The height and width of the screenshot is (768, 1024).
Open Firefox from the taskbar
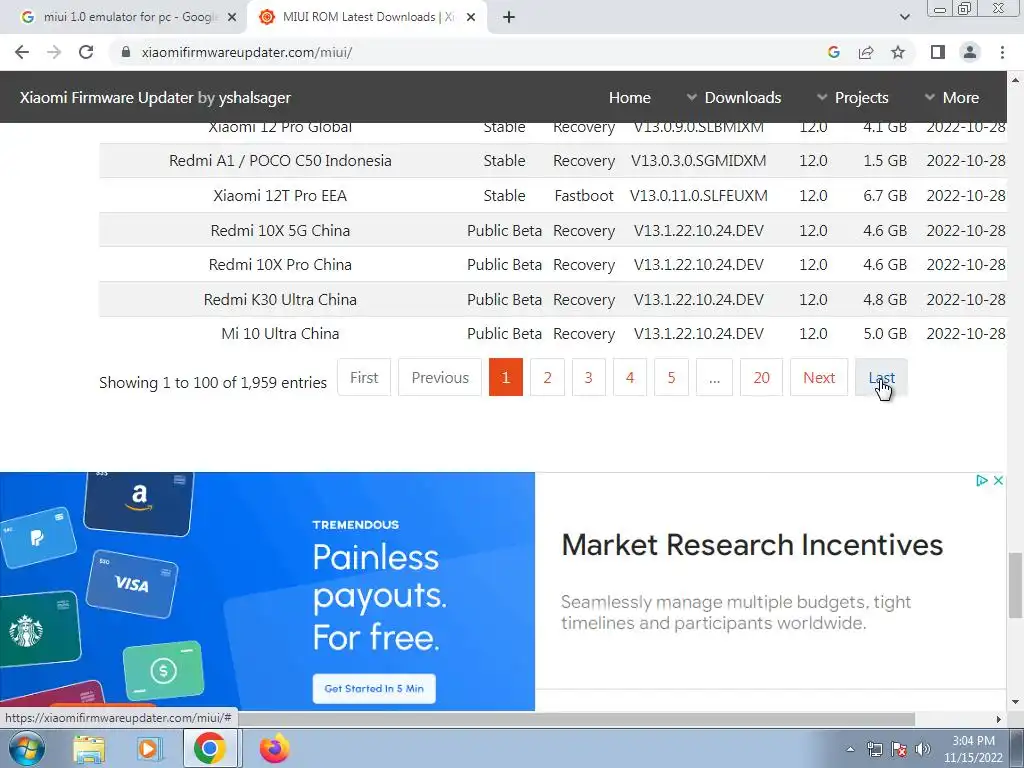[x=274, y=749]
